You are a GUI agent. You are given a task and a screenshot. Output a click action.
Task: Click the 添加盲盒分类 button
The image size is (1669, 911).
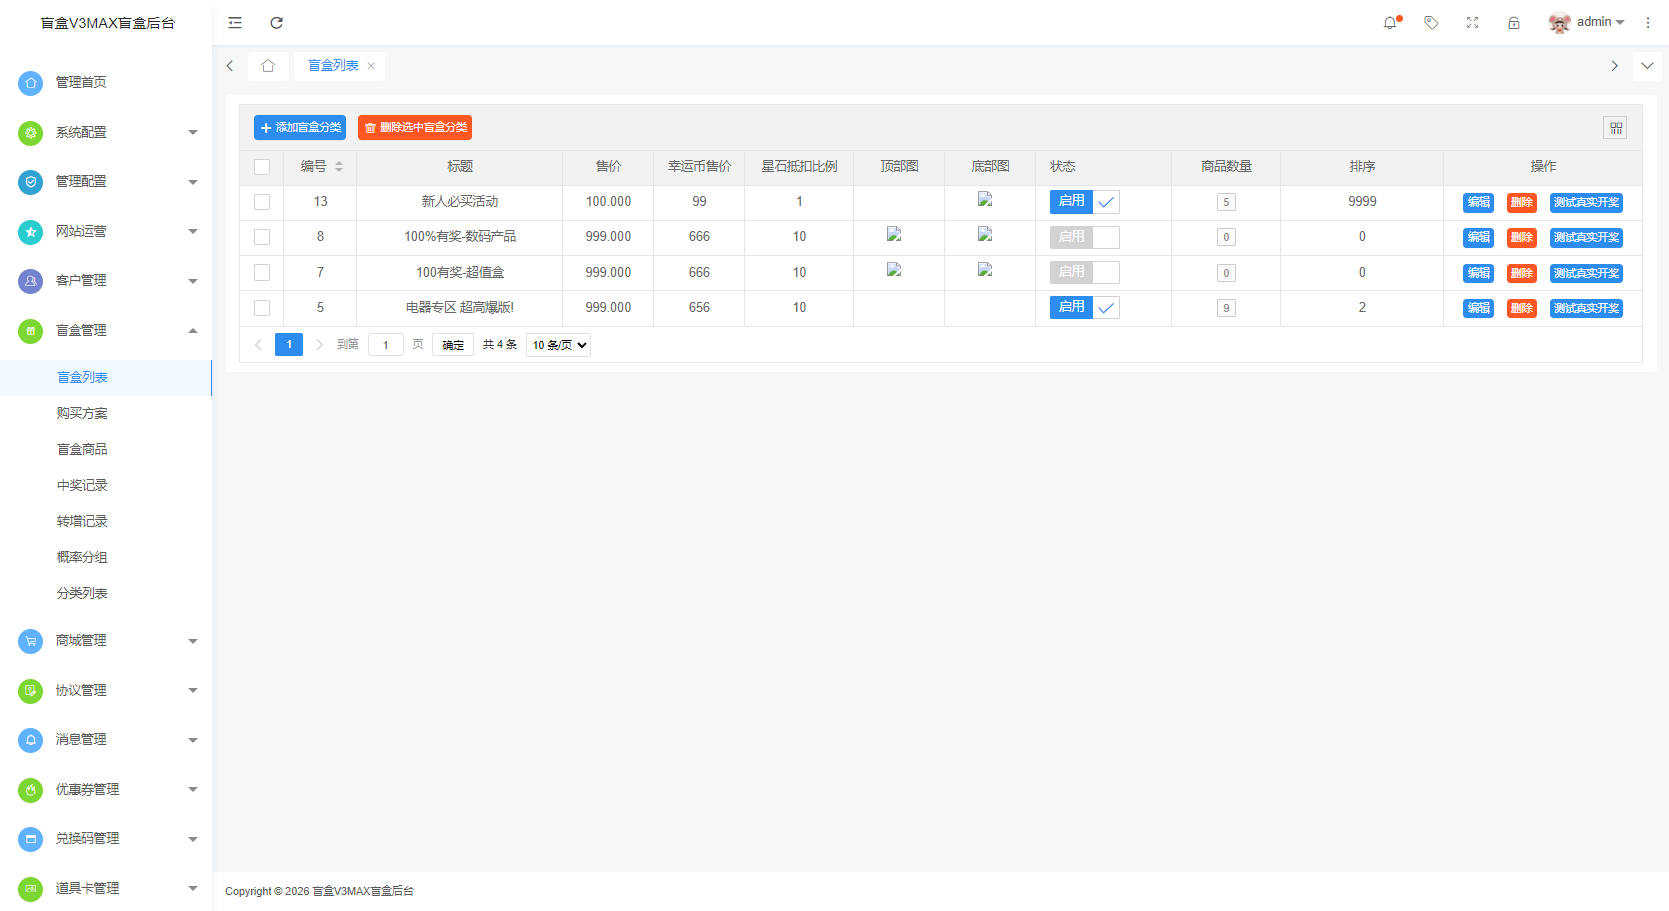pyautogui.click(x=300, y=128)
